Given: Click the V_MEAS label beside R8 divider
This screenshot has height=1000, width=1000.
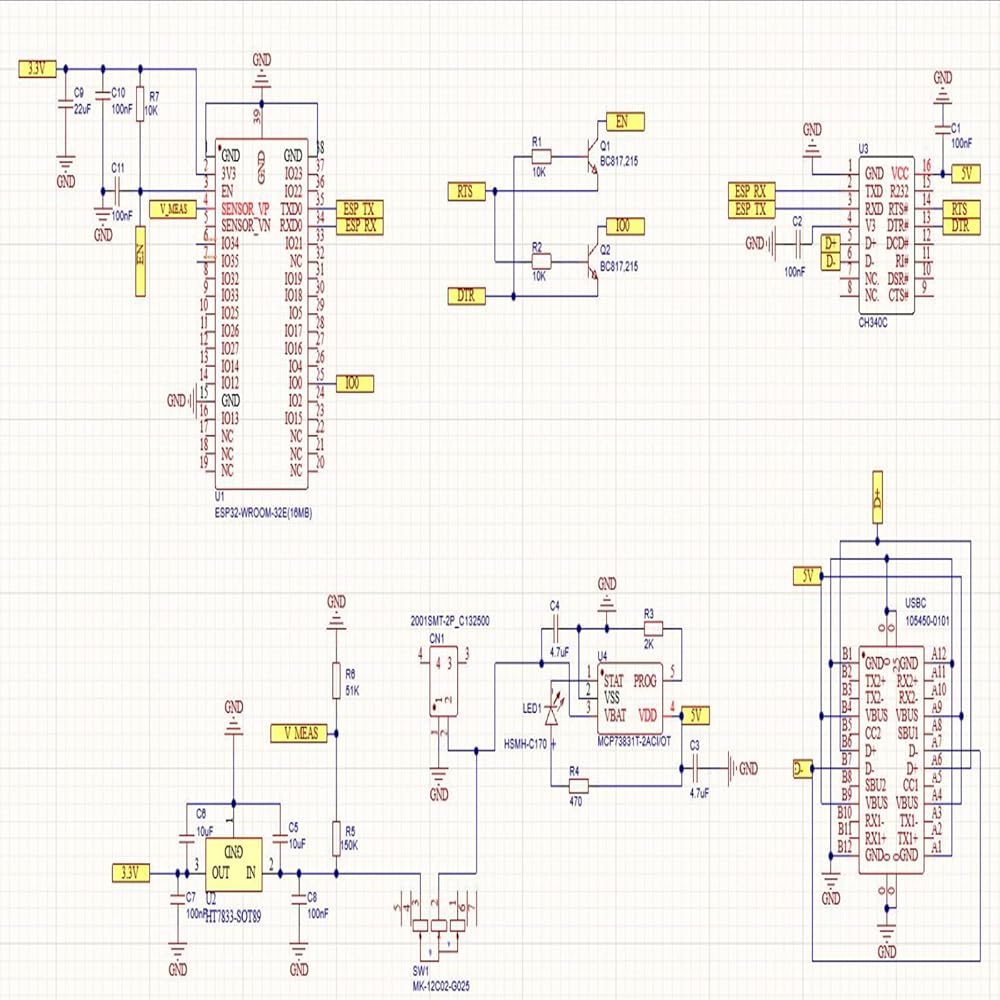Looking at the screenshot, I should coord(298,733).
